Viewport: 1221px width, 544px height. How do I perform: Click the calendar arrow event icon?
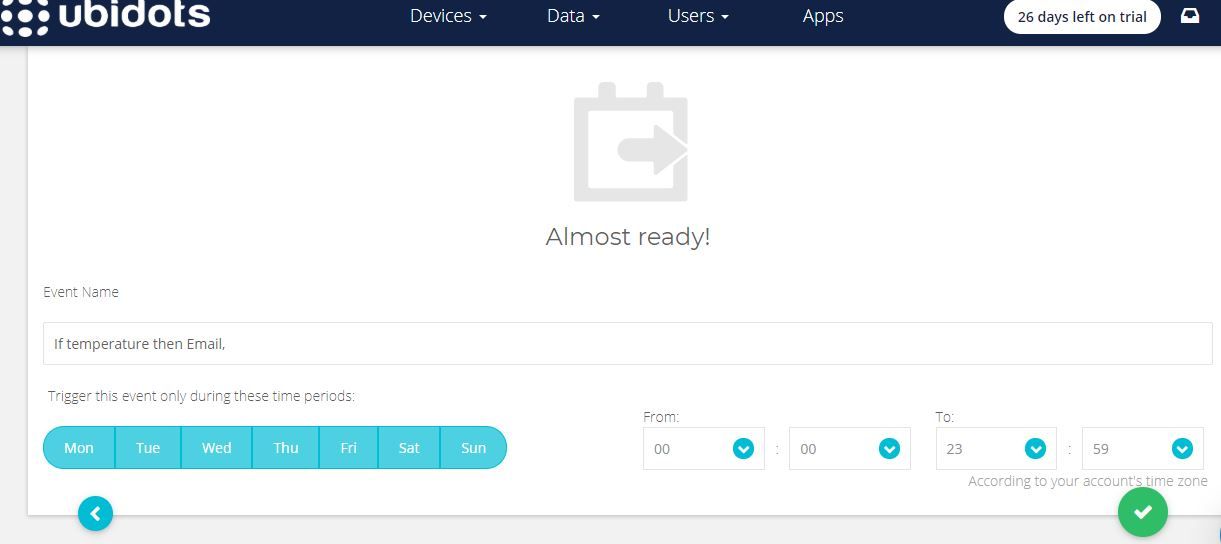[631, 142]
